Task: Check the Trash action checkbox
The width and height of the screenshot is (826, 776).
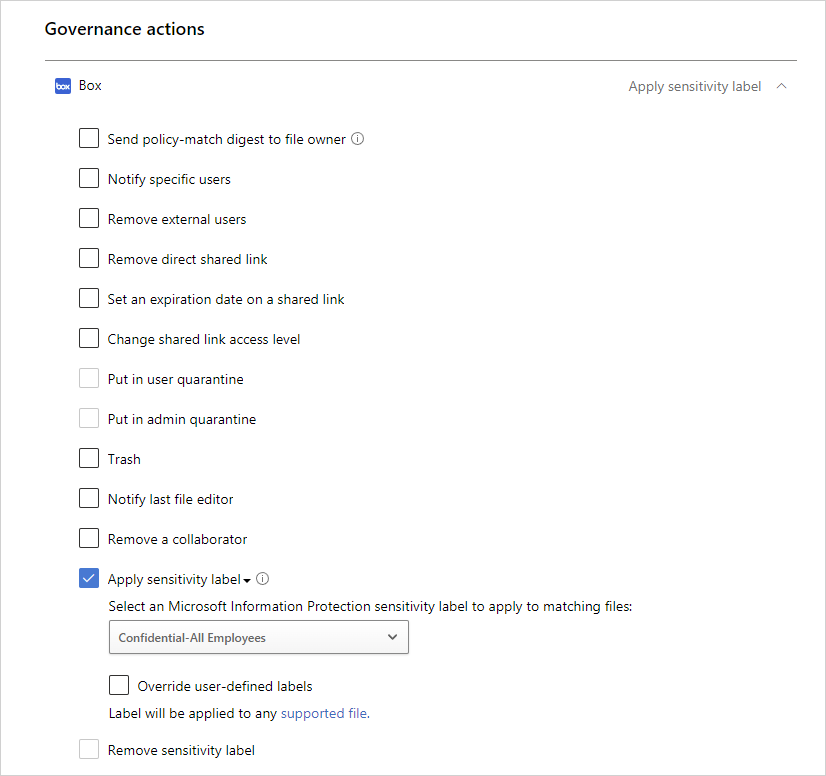Action: pyautogui.click(x=89, y=459)
